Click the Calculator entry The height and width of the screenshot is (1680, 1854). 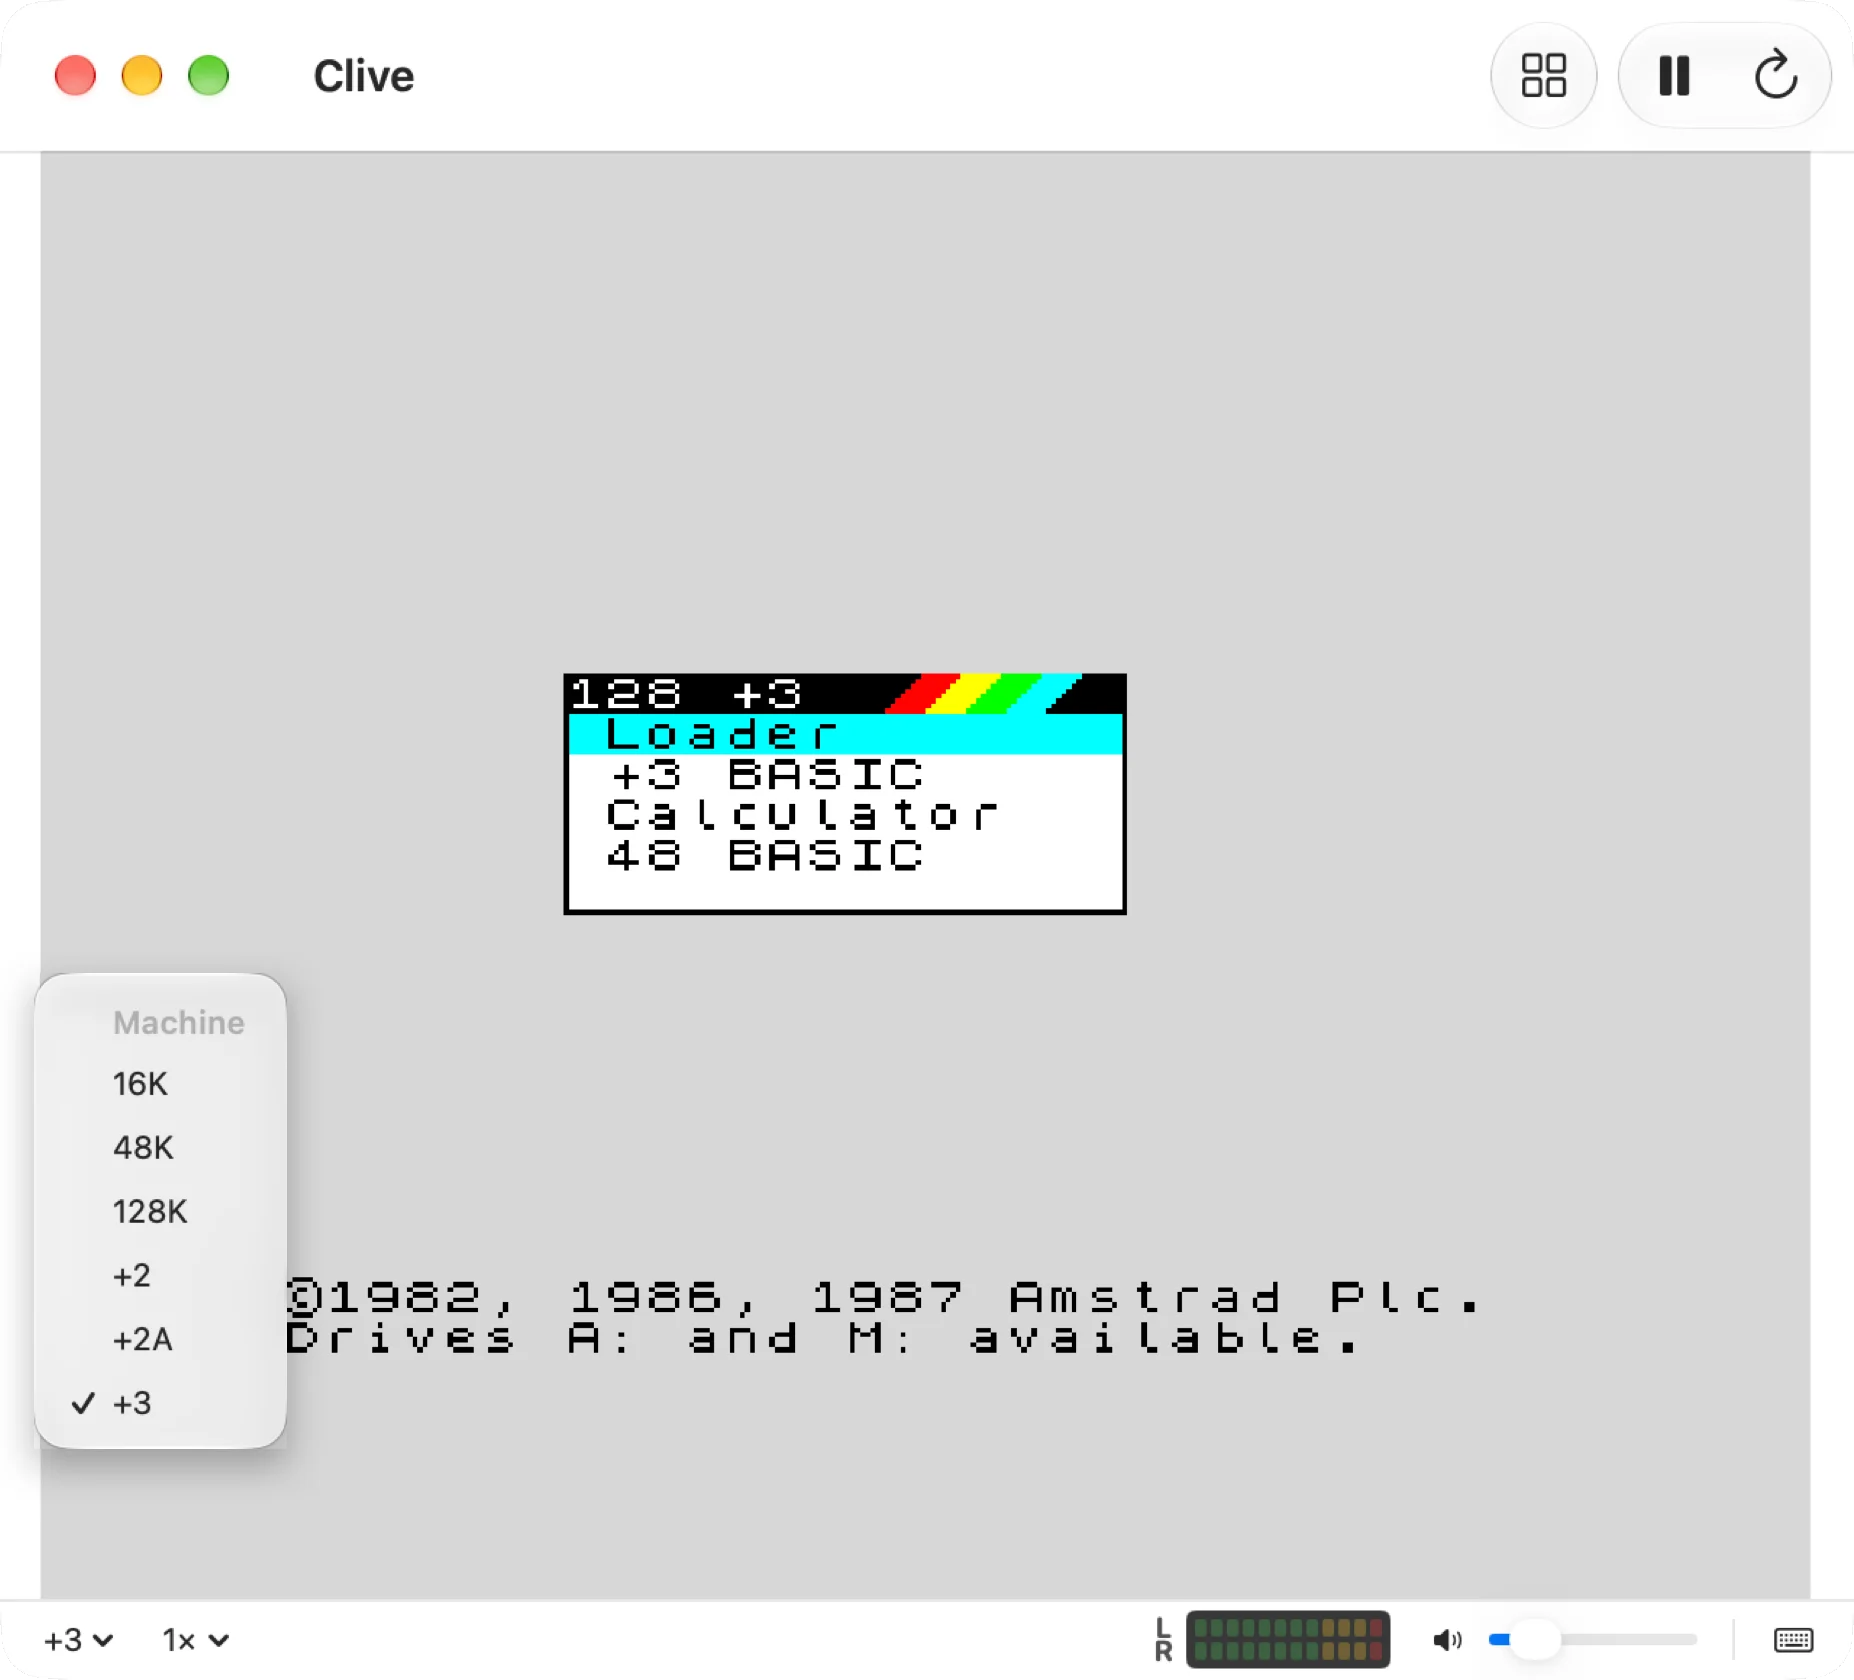tap(845, 815)
